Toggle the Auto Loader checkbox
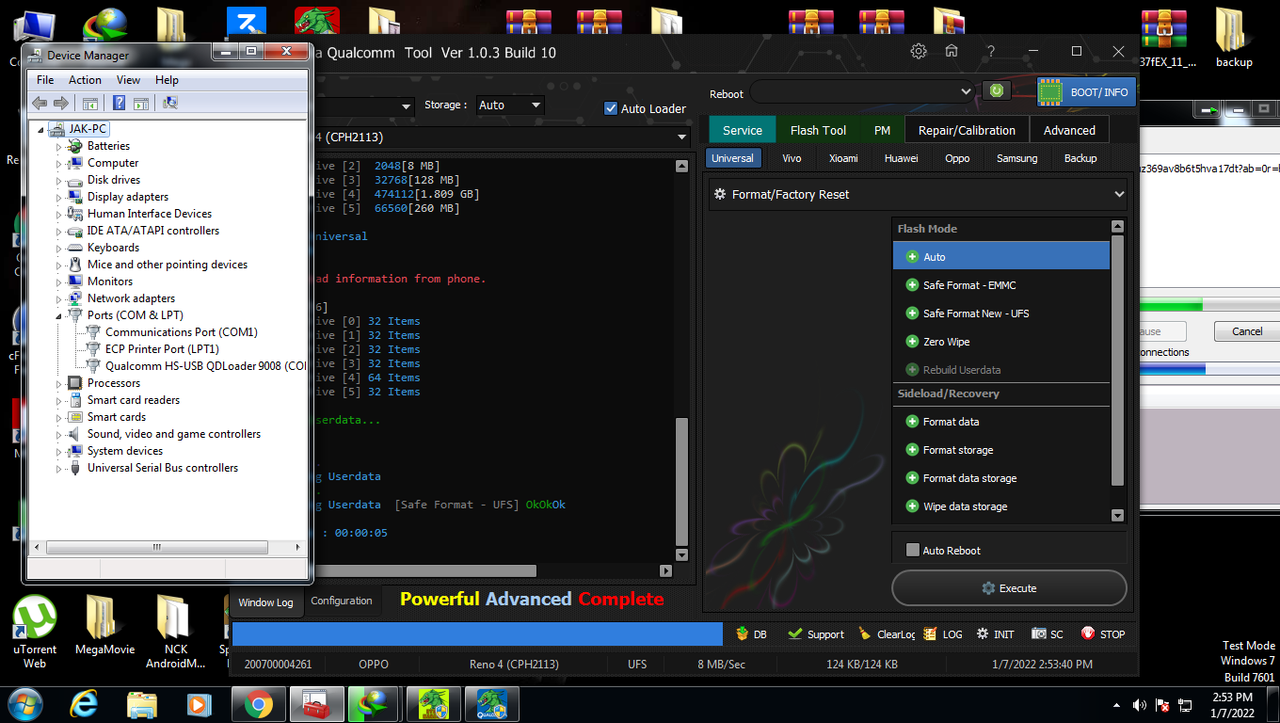This screenshot has width=1280, height=723. (x=611, y=108)
